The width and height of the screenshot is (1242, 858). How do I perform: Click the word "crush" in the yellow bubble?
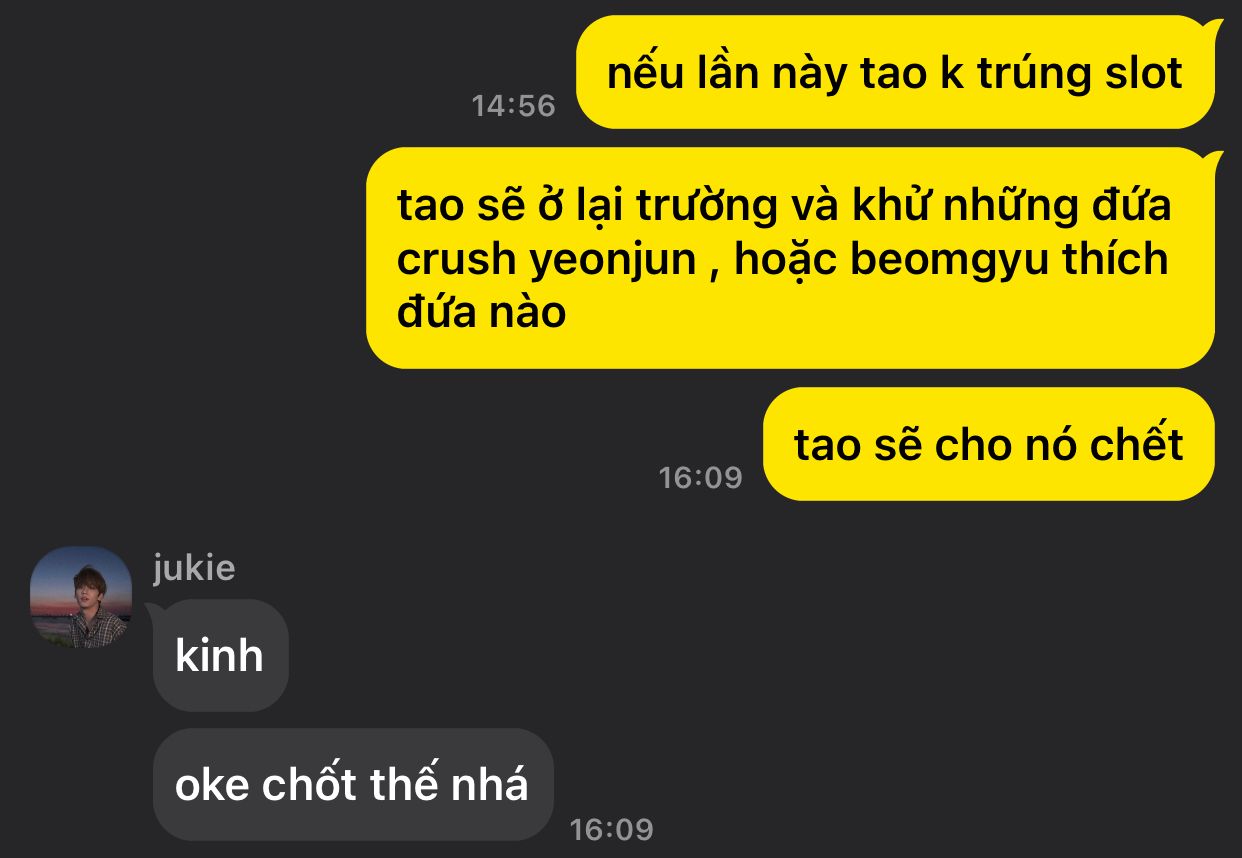point(455,260)
